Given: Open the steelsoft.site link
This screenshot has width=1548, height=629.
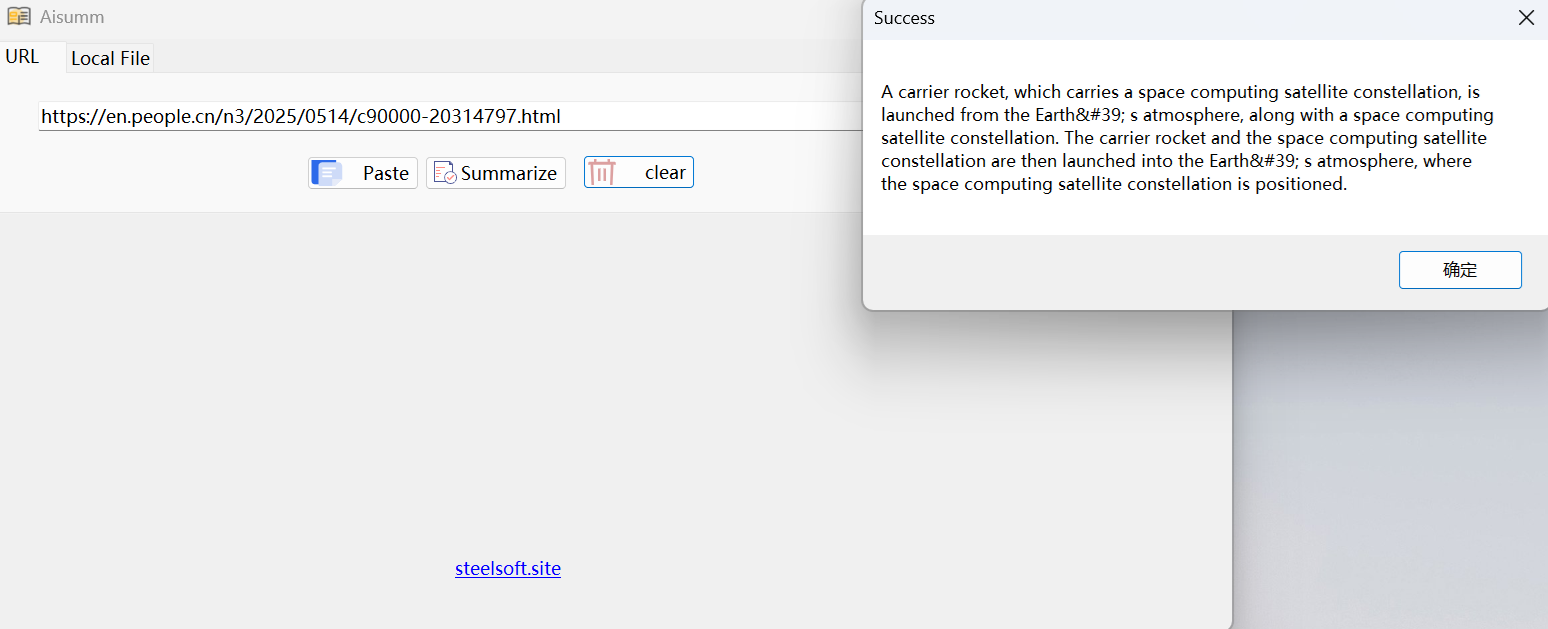Looking at the screenshot, I should coord(508,569).
